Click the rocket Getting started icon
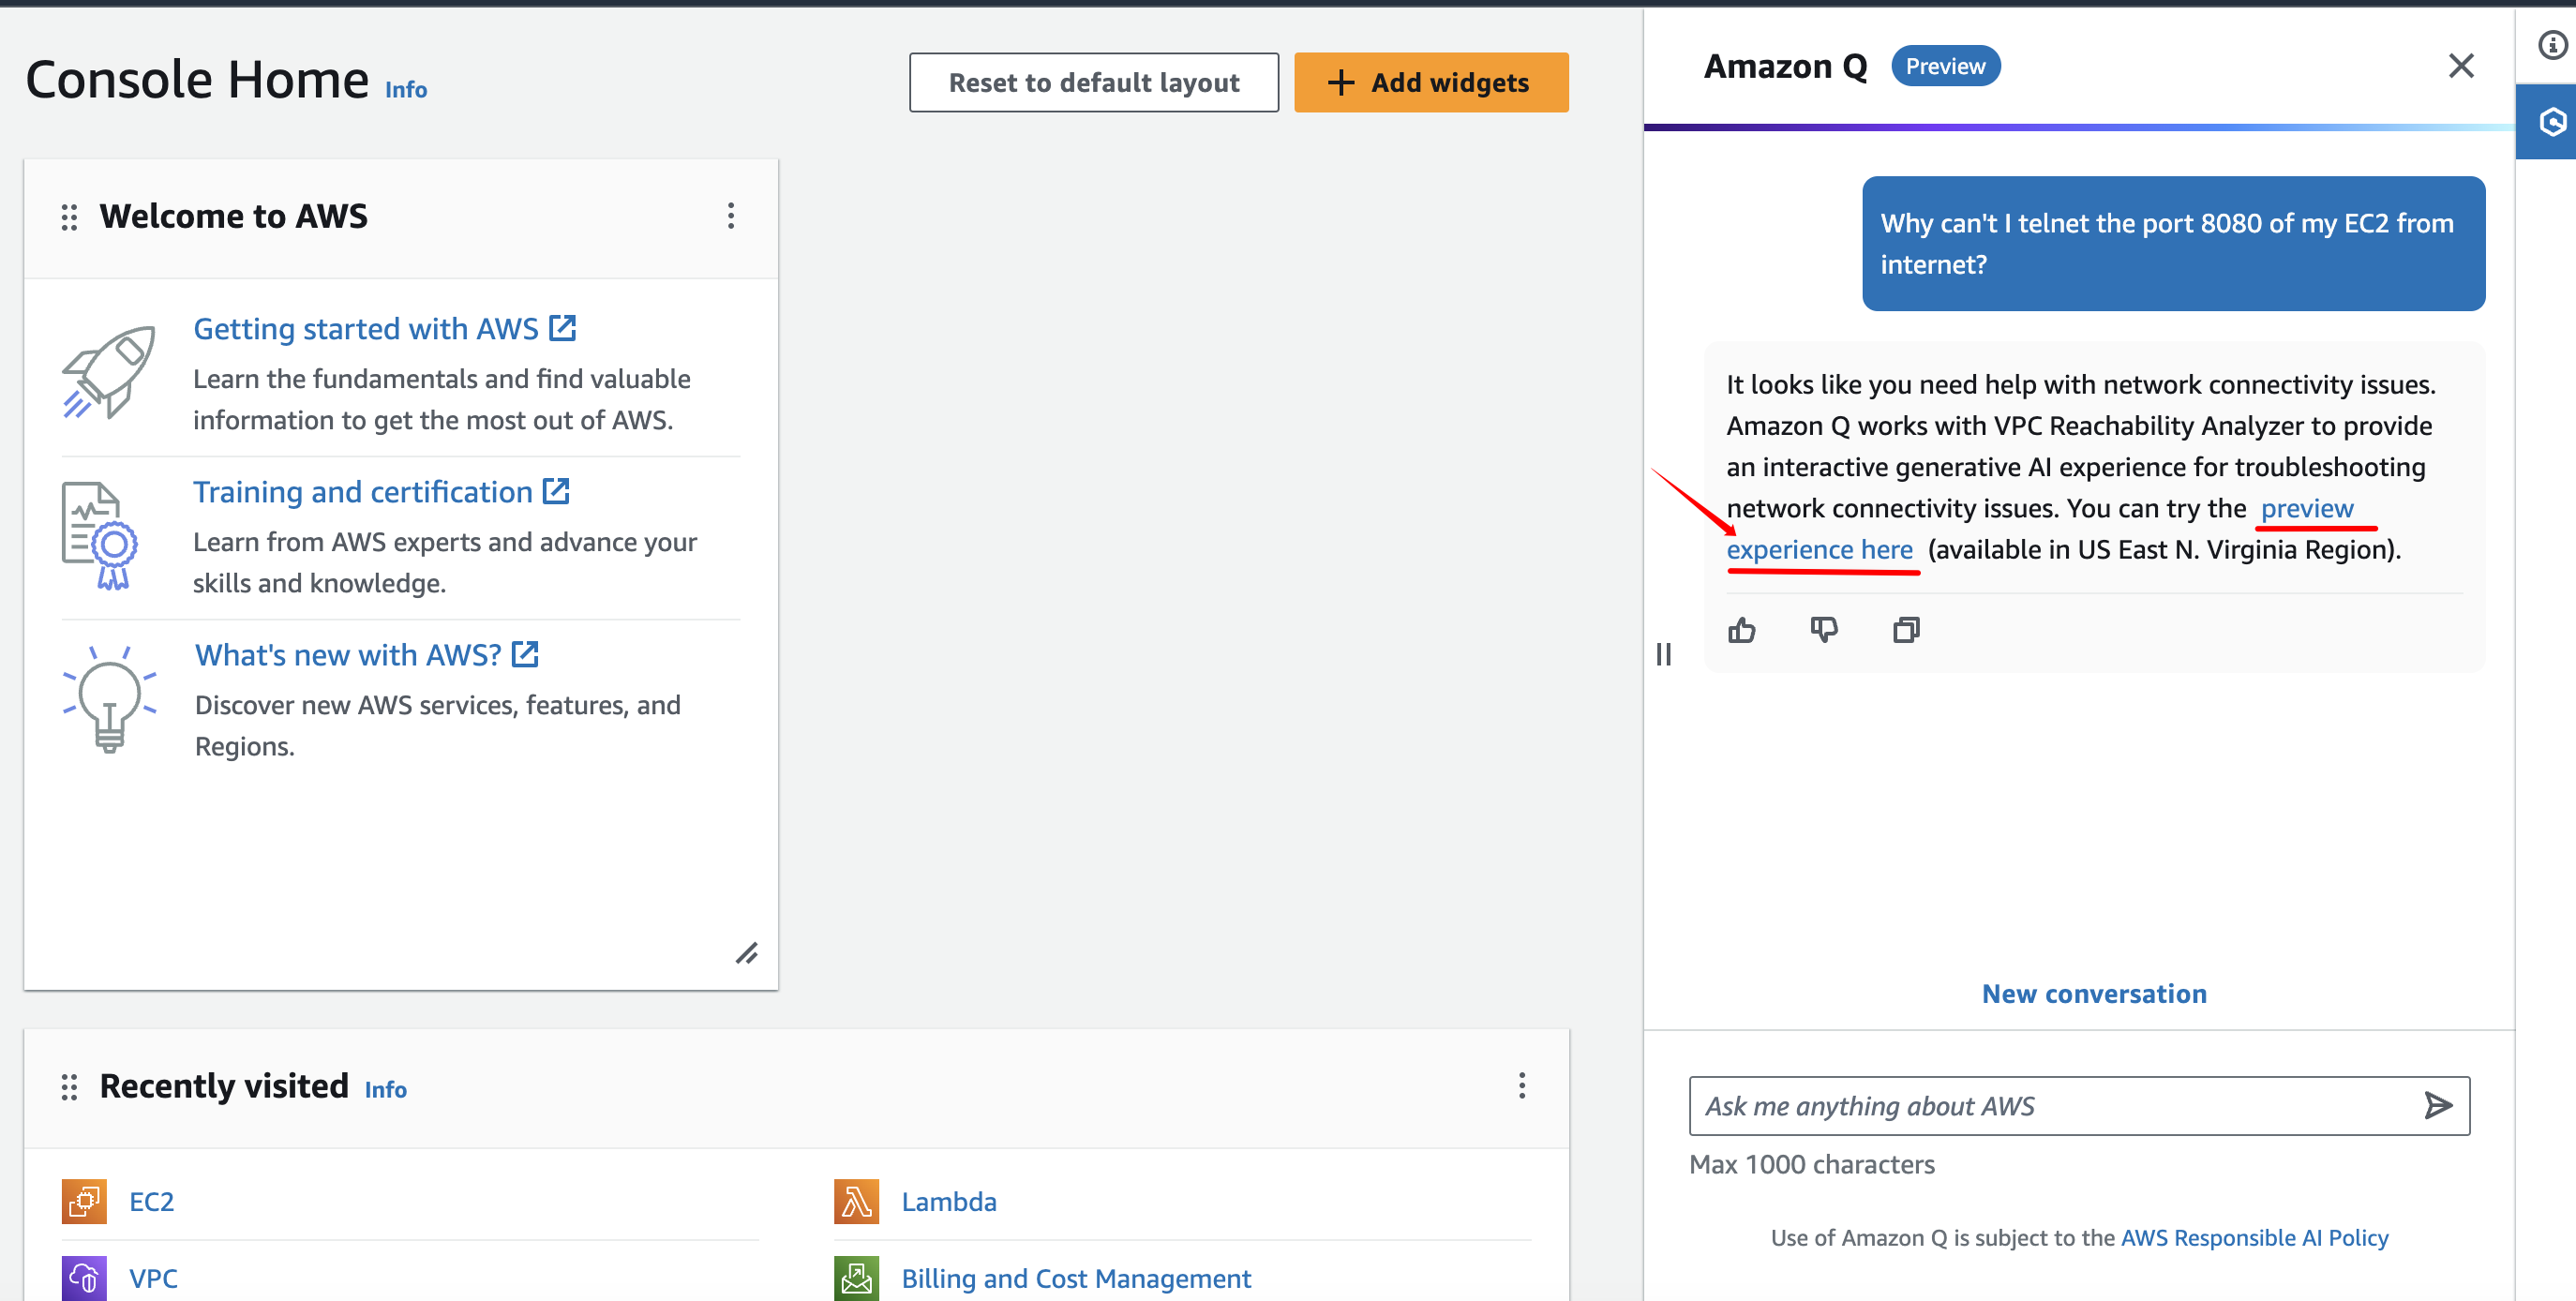The height and width of the screenshot is (1301, 2576). [109, 372]
